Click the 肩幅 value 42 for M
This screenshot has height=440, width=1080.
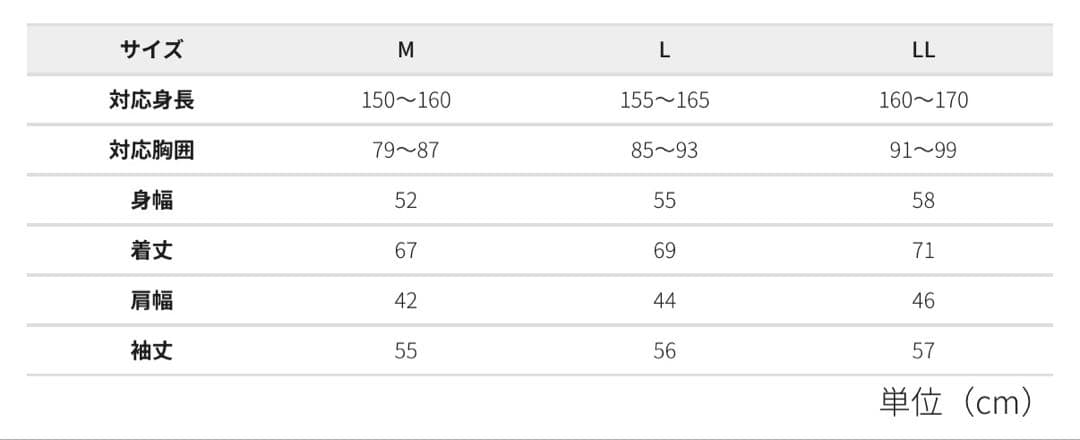pos(406,302)
